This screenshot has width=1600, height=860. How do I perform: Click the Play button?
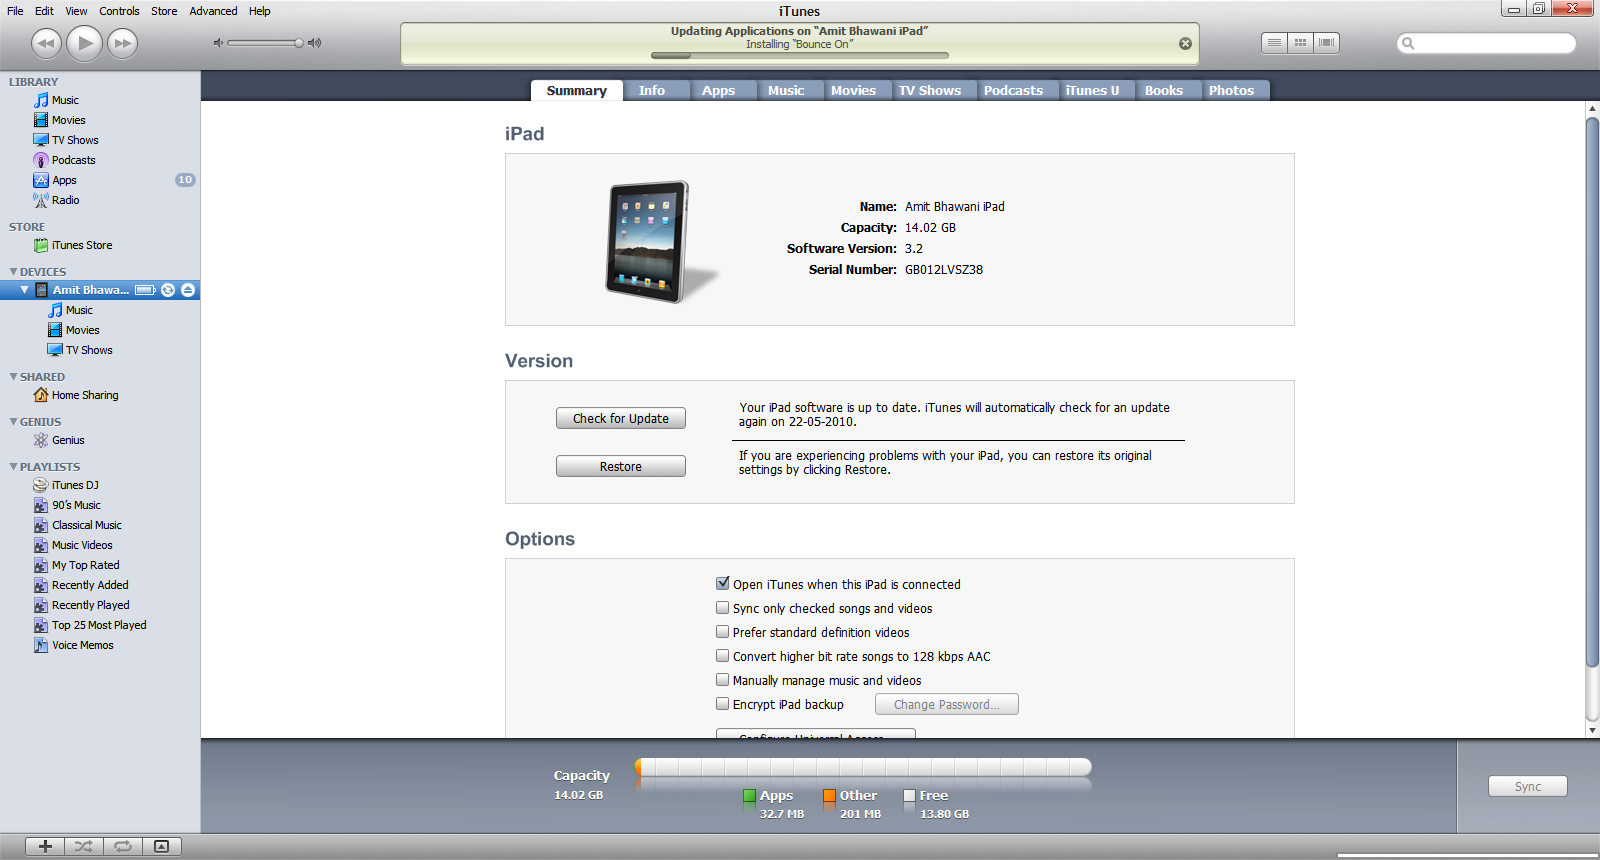tap(85, 43)
